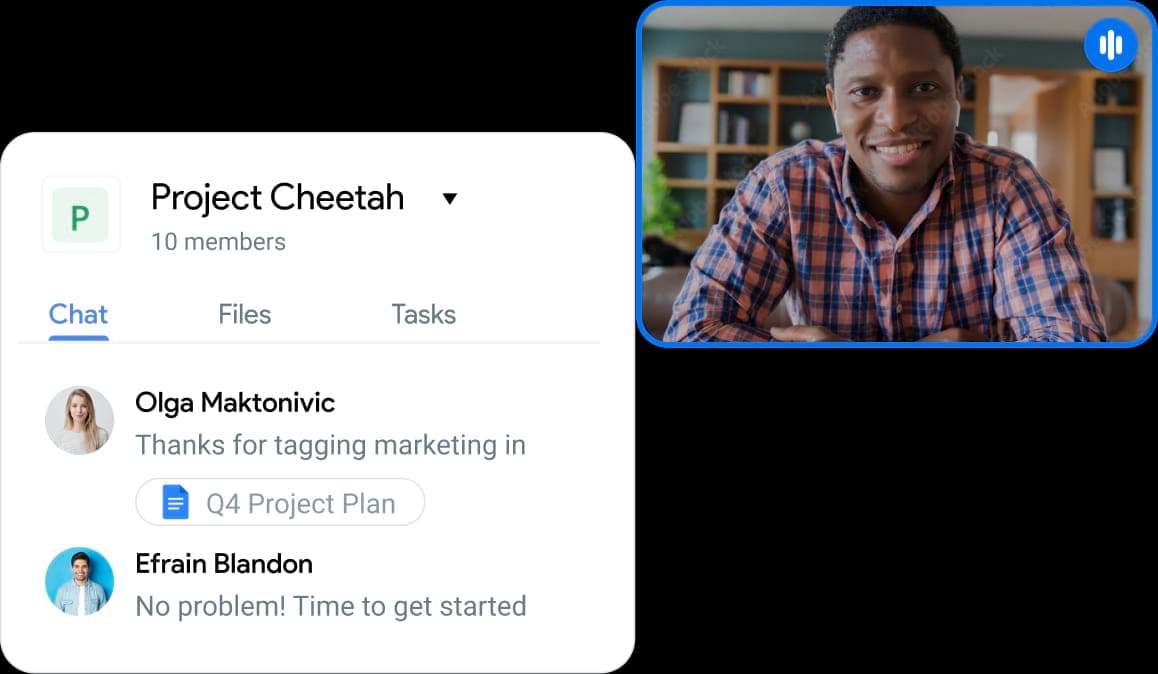
Task: Click the blue Docs file icon
Action: coord(176,502)
